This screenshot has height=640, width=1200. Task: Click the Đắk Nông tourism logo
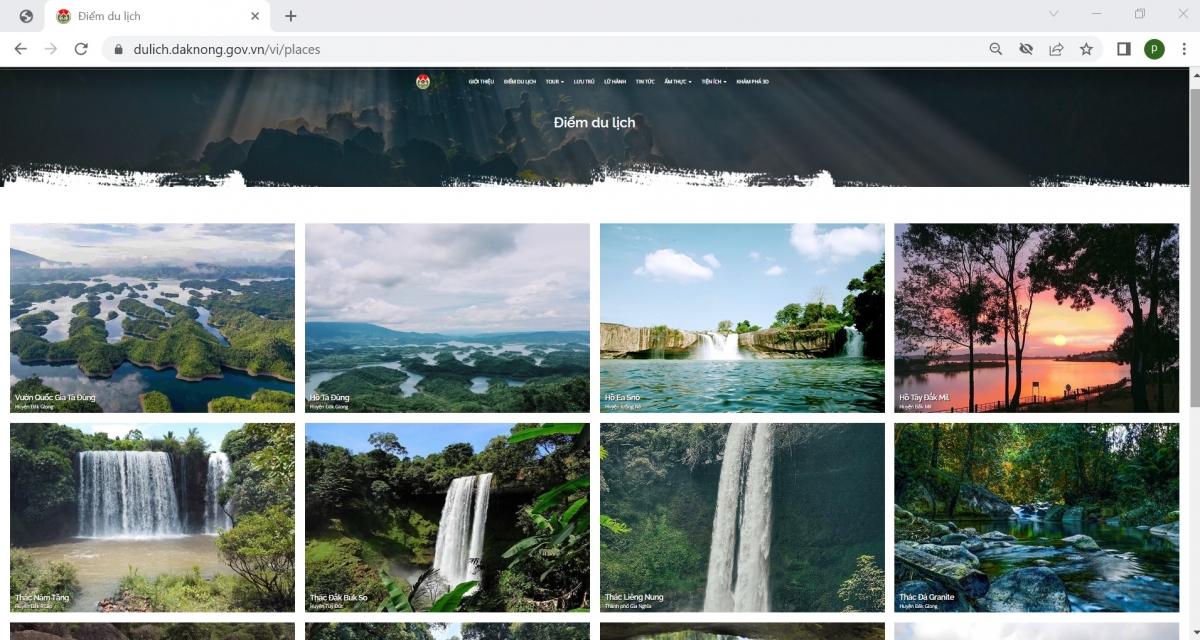(x=423, y=83)
